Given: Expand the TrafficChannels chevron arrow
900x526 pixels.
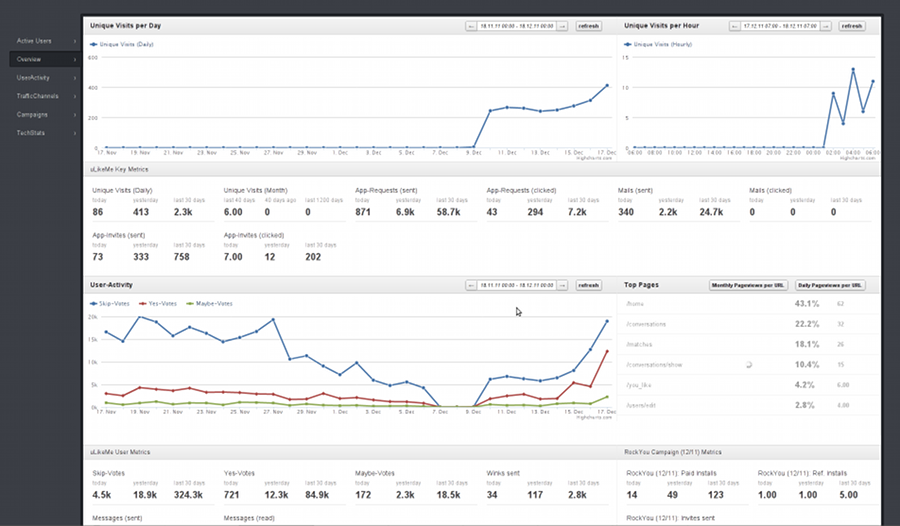Looking at the screenshot, I should [x=75, y=96].
